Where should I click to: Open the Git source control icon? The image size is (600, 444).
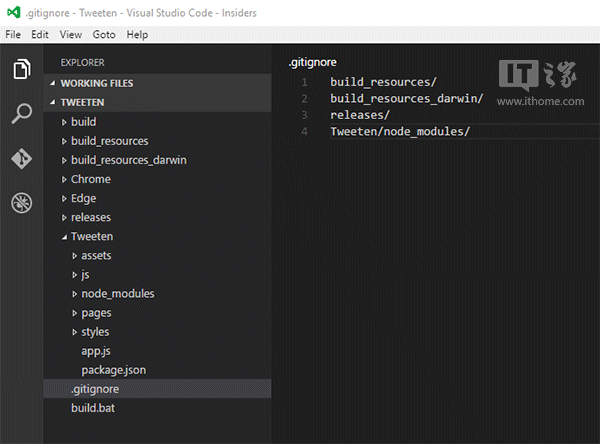pyautogui.click(x=21, y=158)
